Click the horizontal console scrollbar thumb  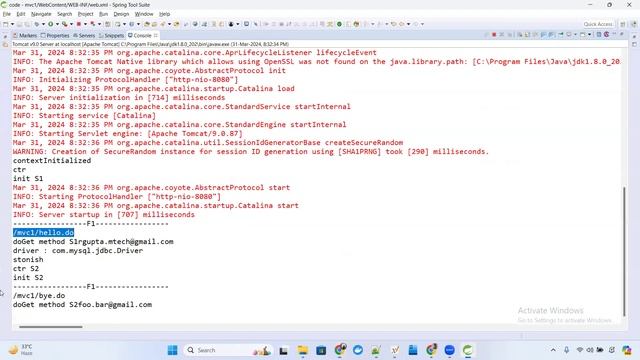[x=51, y=327]
